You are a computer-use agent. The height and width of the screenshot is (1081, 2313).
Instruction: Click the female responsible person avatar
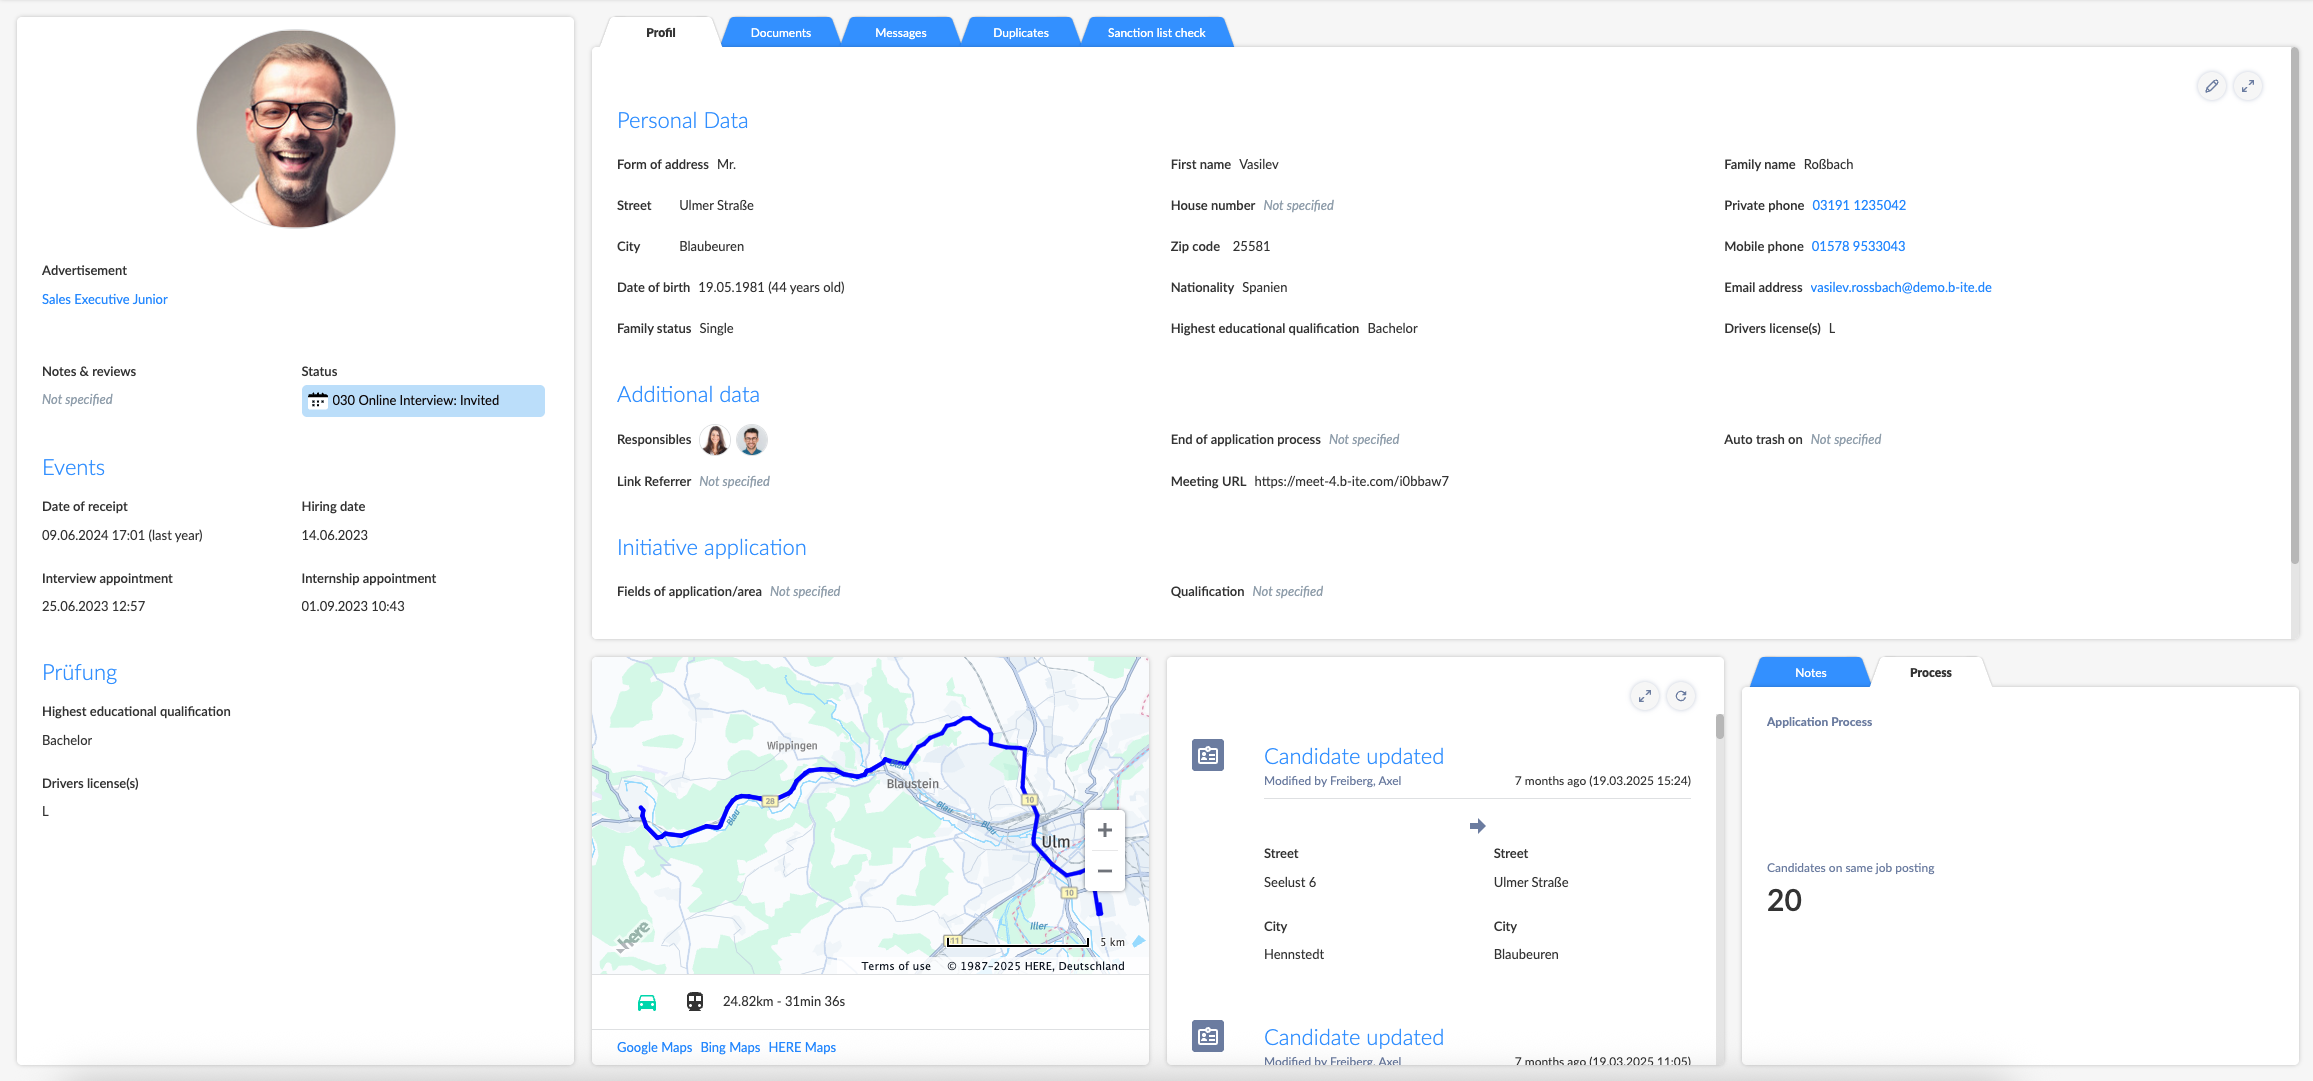click(x=715, y=440)
